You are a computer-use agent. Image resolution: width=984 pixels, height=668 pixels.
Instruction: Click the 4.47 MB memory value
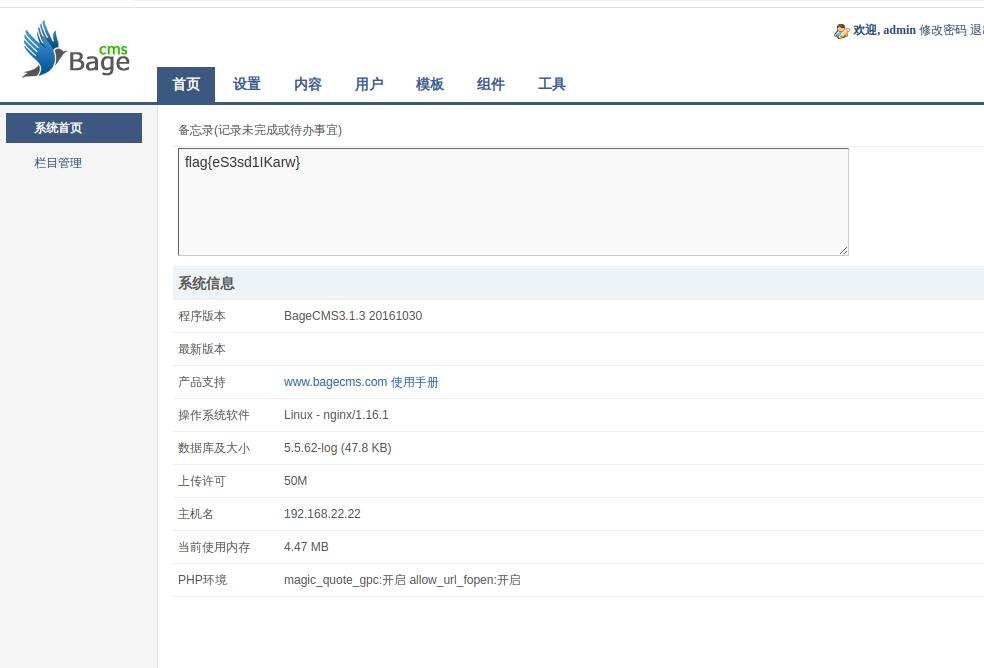(x=306, y=547)
